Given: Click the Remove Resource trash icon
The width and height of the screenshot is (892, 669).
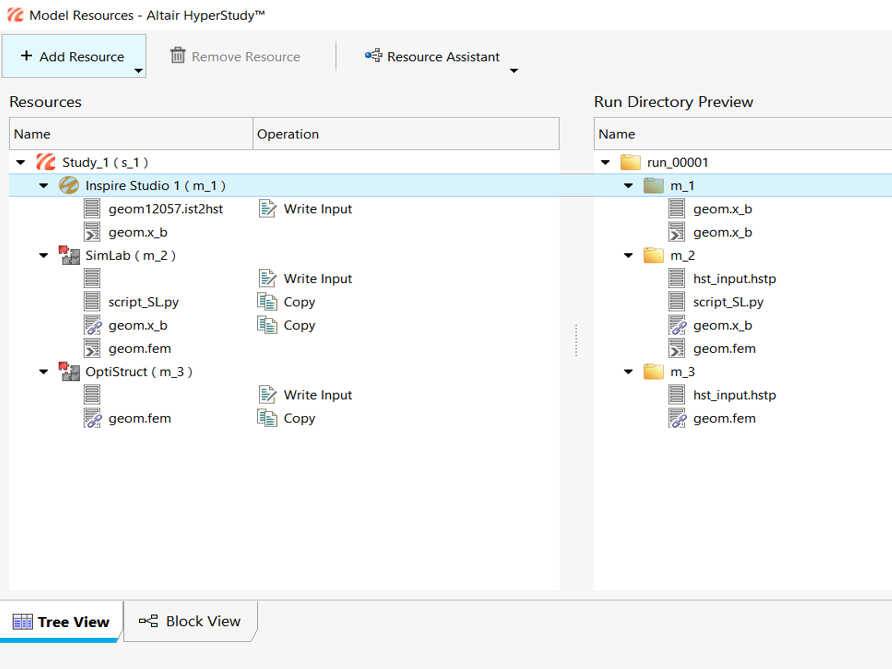Looking at the screenshot, I should click(178, 56).
